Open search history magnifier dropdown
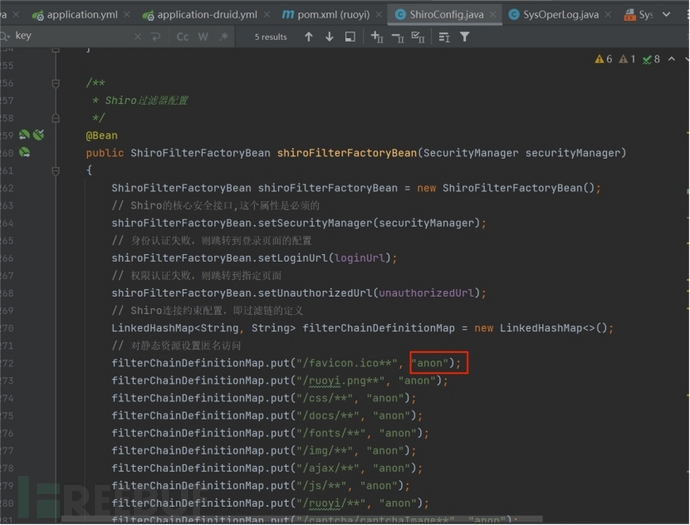Viewport: 690px width, 525px height. 4,37
